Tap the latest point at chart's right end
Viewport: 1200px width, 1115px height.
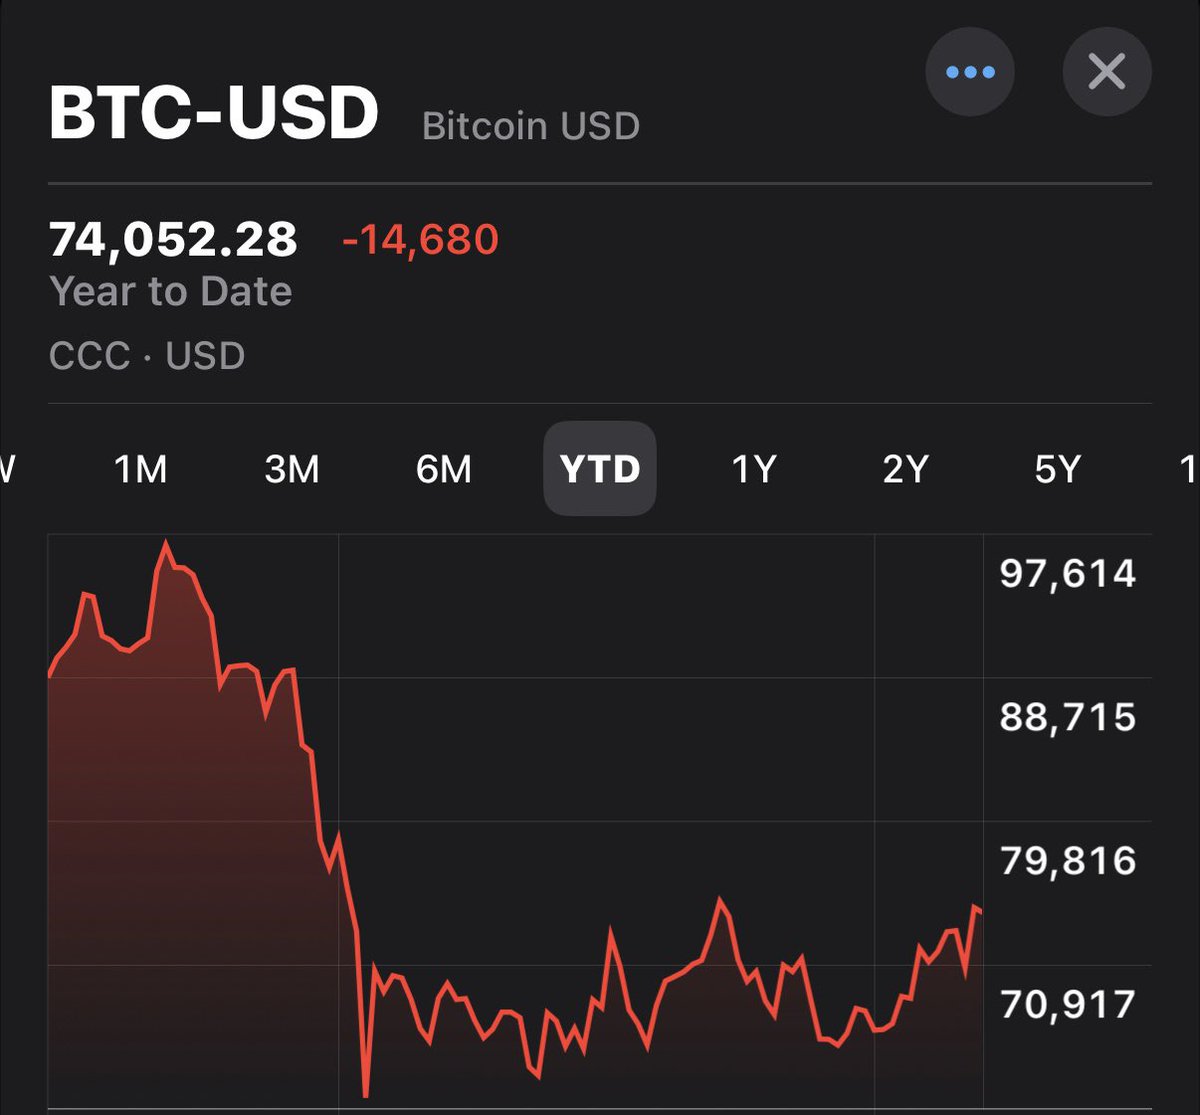point(979,910)
